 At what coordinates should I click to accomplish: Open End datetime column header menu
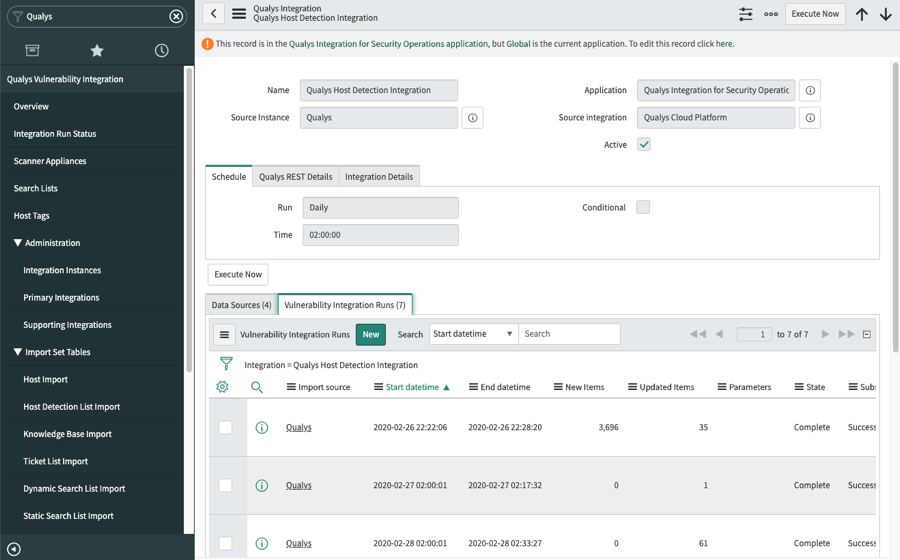tap(474, 387)
